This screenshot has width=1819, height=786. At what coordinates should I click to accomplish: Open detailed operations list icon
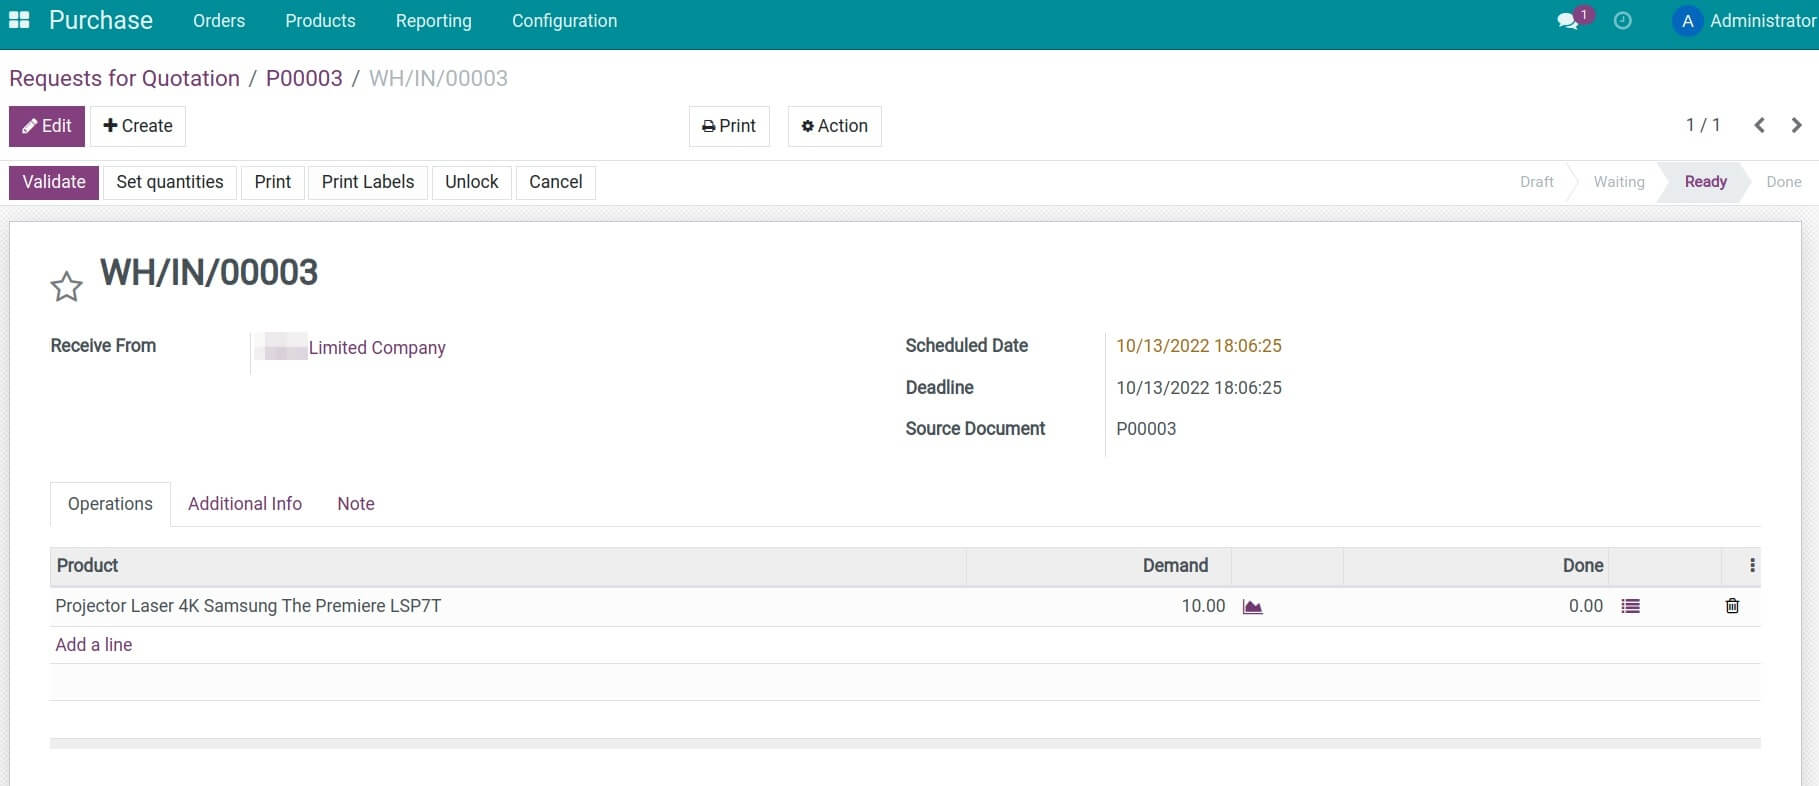coord(1630,606)
